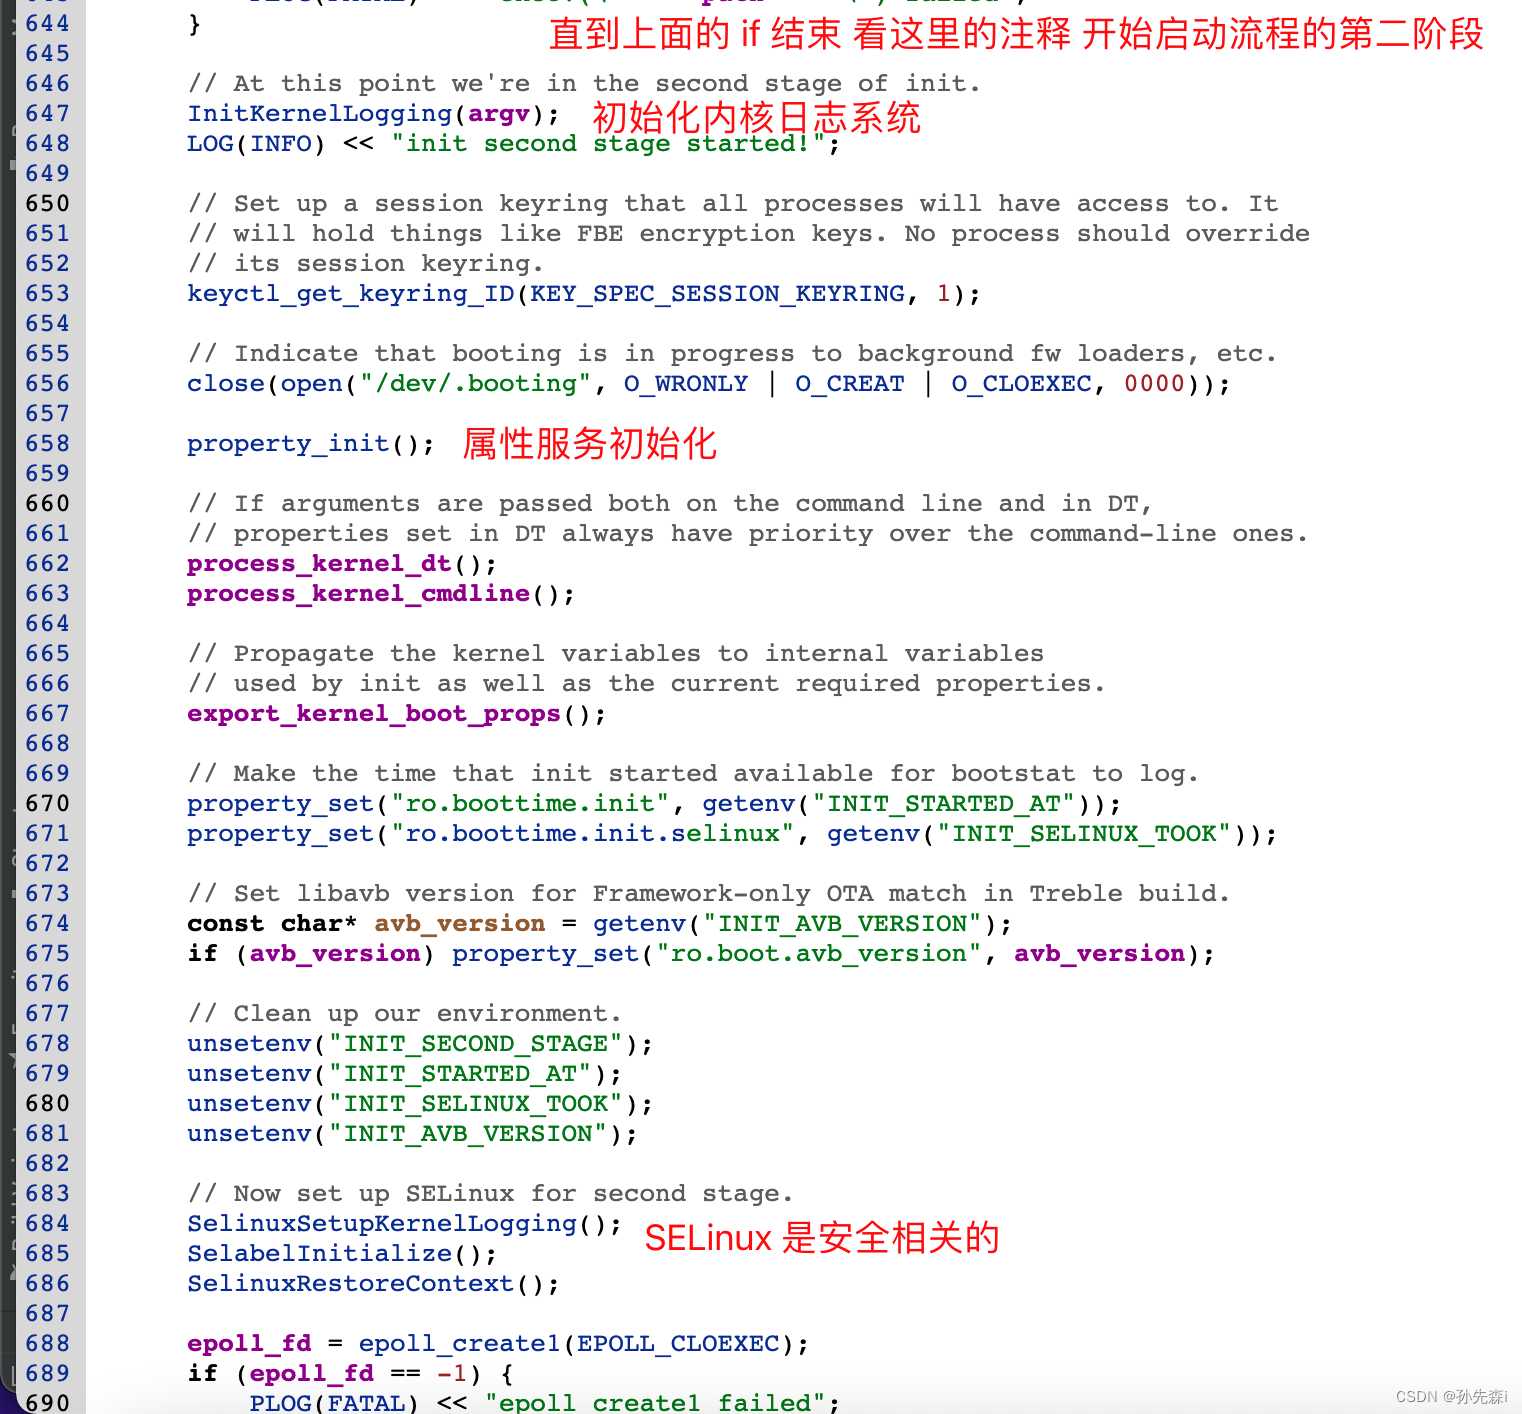1522x1414 pixels.
Task: Click the InitKernelLogging function call
Action: (x=319, y=114)
